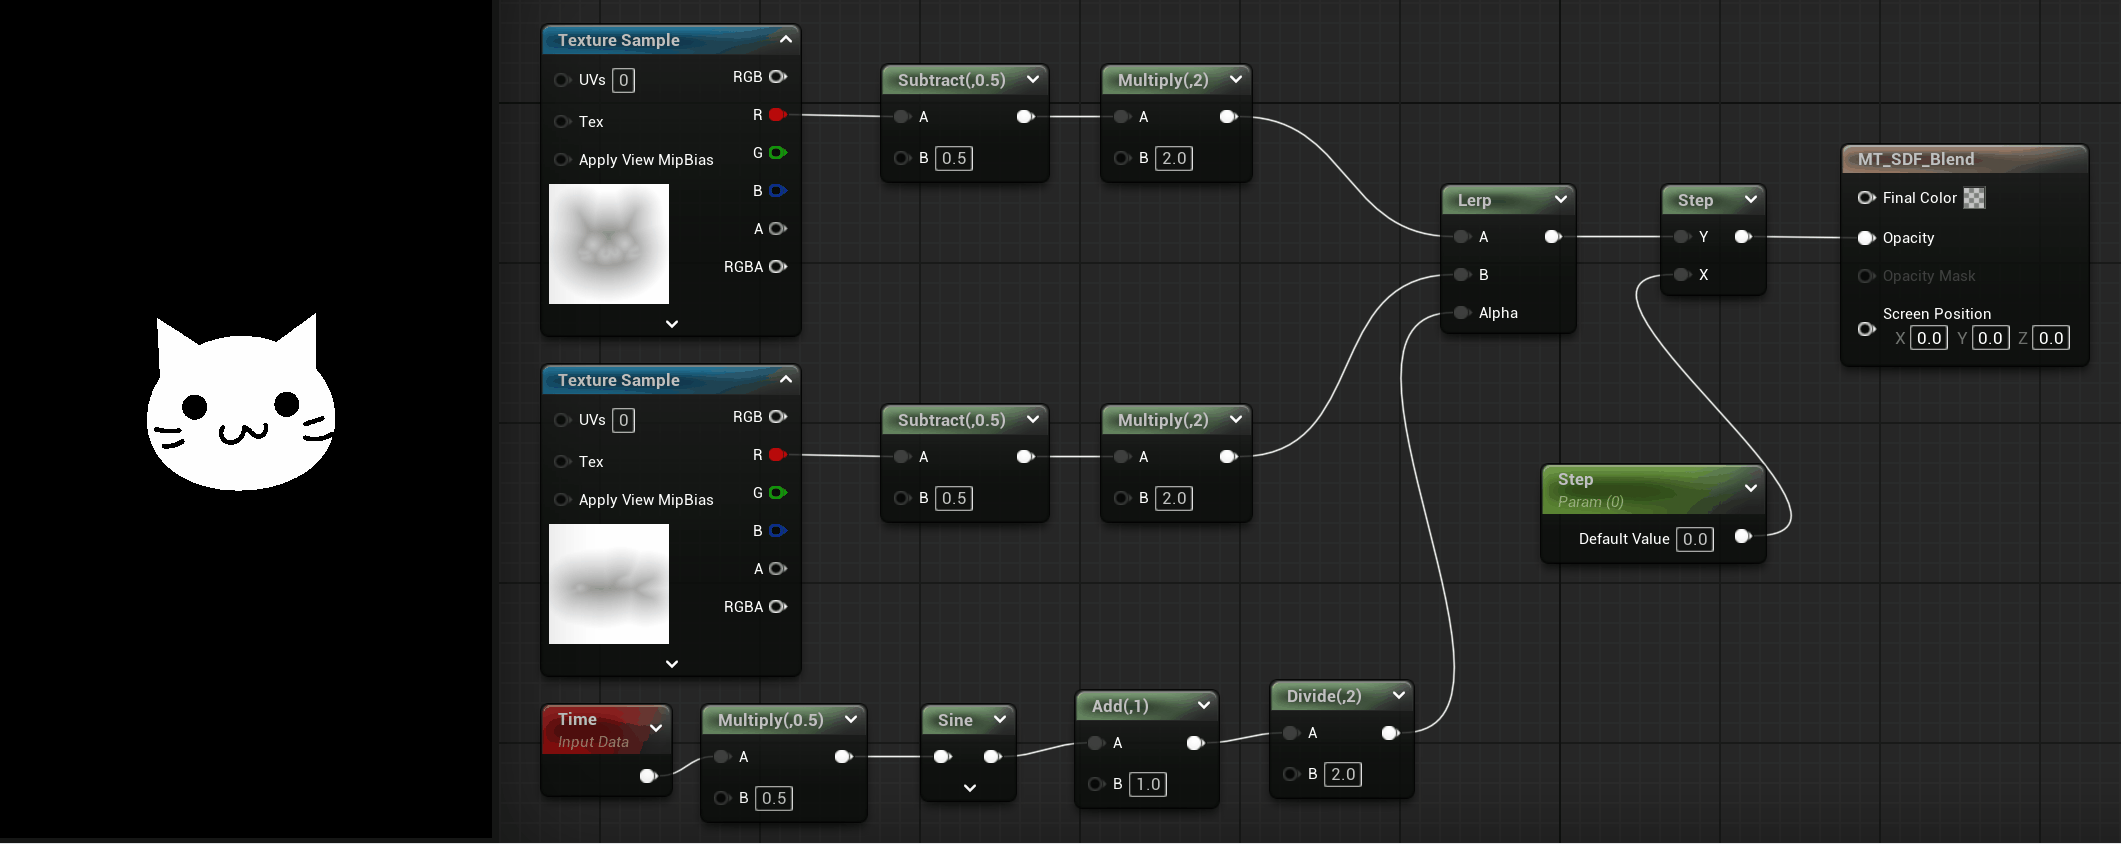Click the Time node's output pin

(648, 776)
